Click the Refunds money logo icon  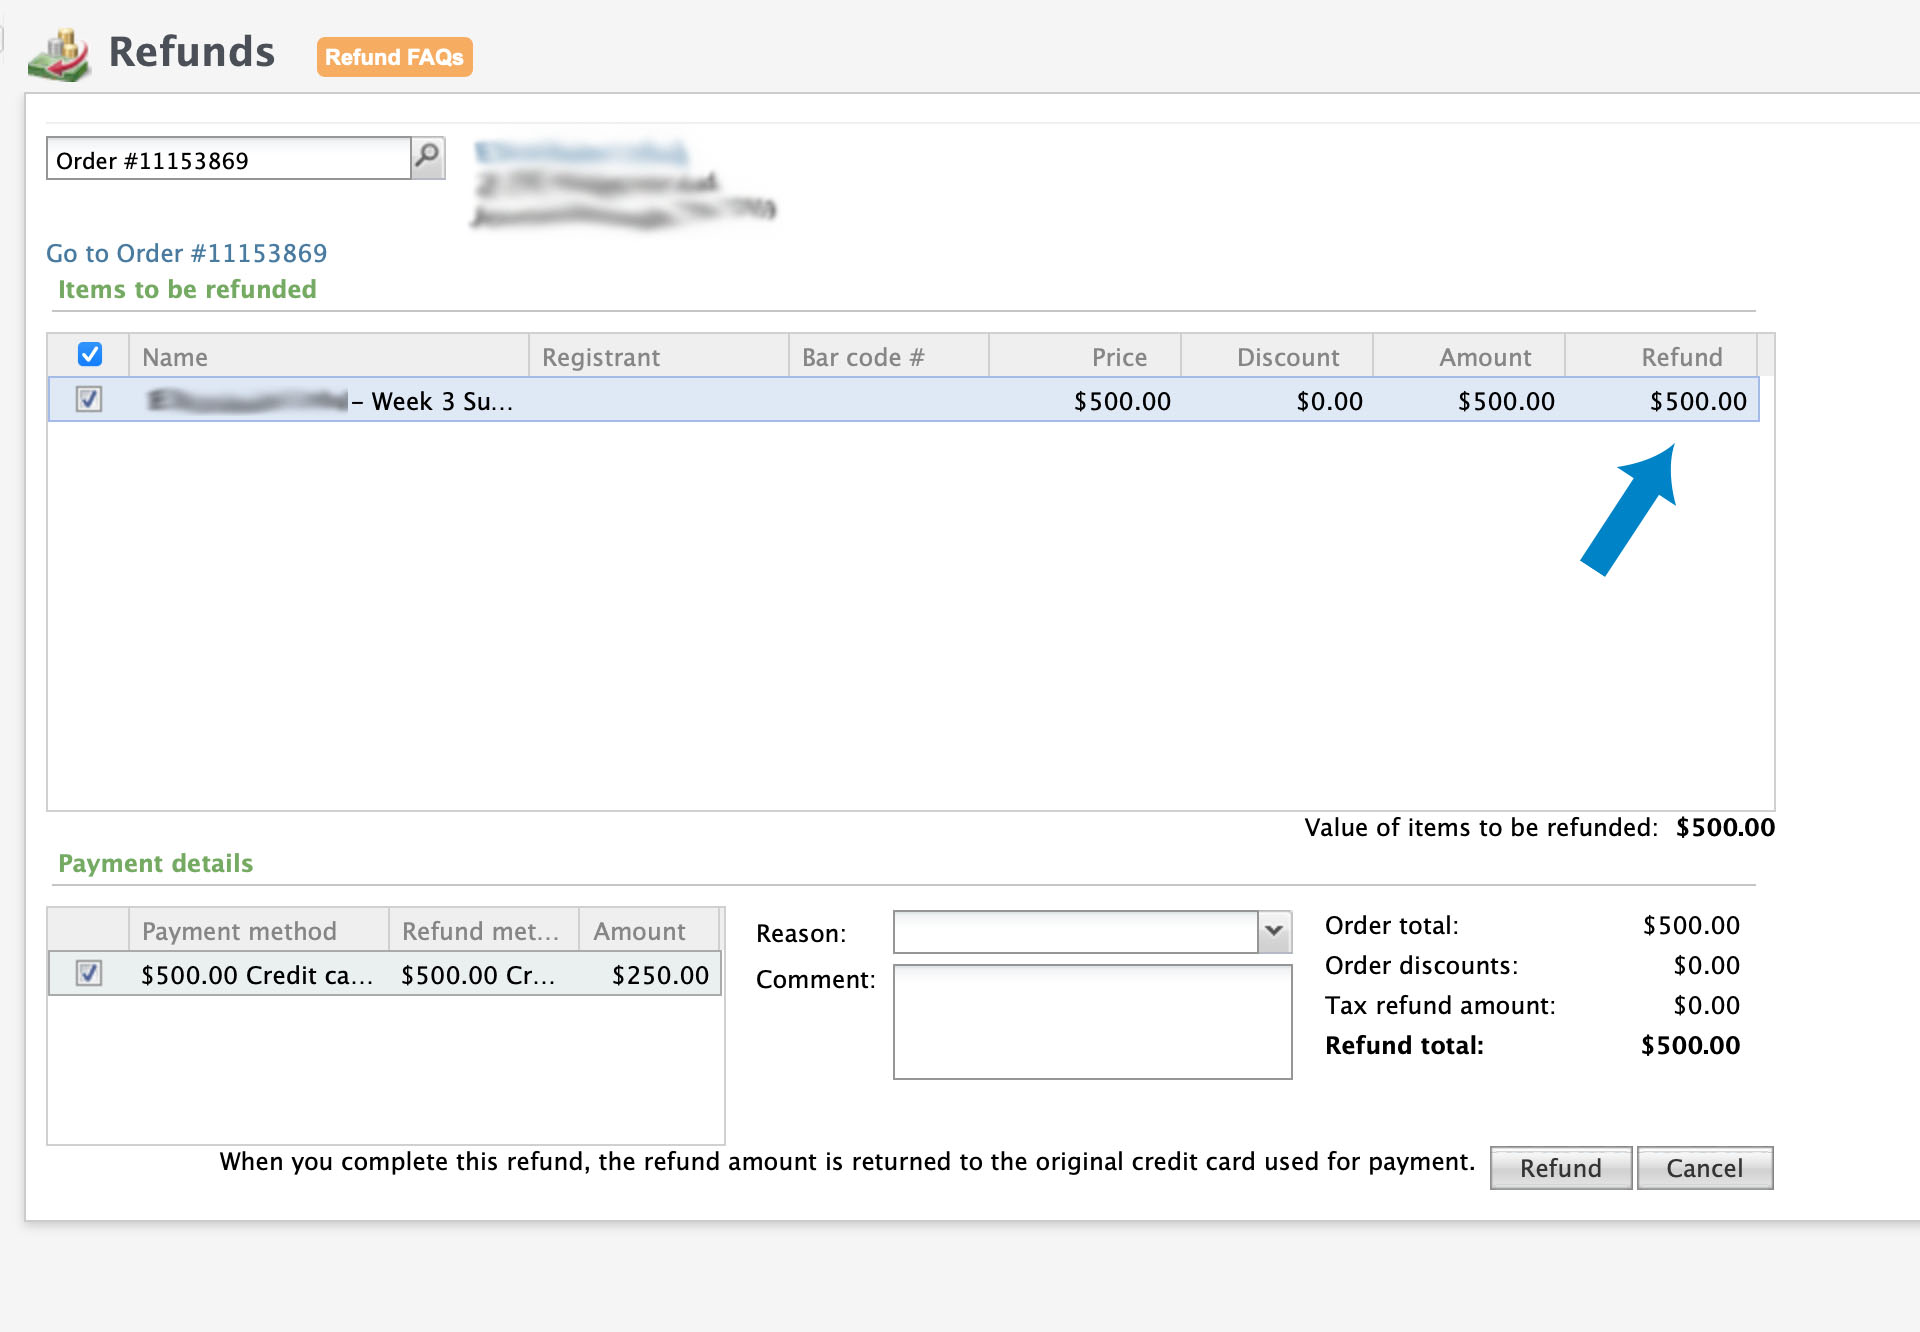[60, 55]
